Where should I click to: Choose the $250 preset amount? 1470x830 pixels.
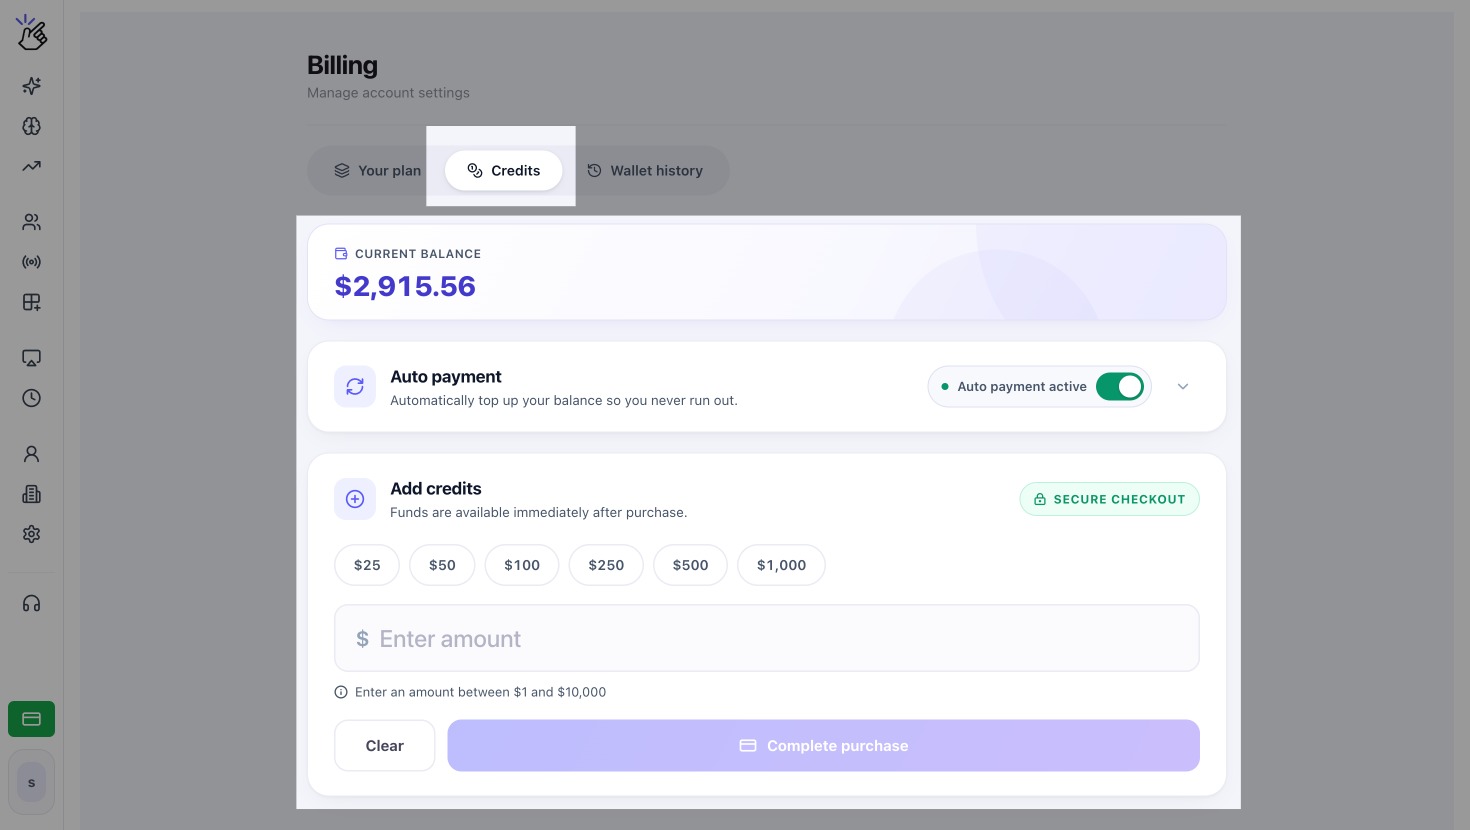(x=606, y=565)
